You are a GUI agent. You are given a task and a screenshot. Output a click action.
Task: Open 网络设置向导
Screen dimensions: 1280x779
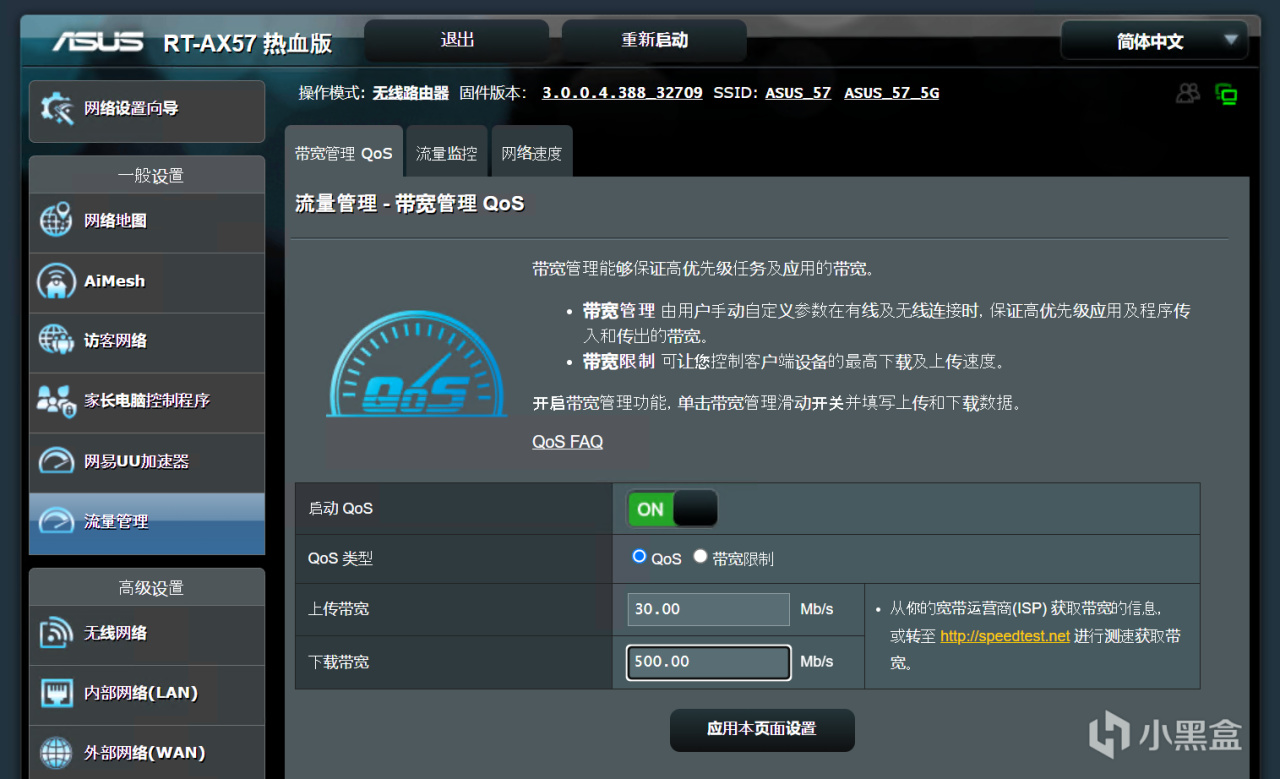pyautogui.click(x=147, y=110)
